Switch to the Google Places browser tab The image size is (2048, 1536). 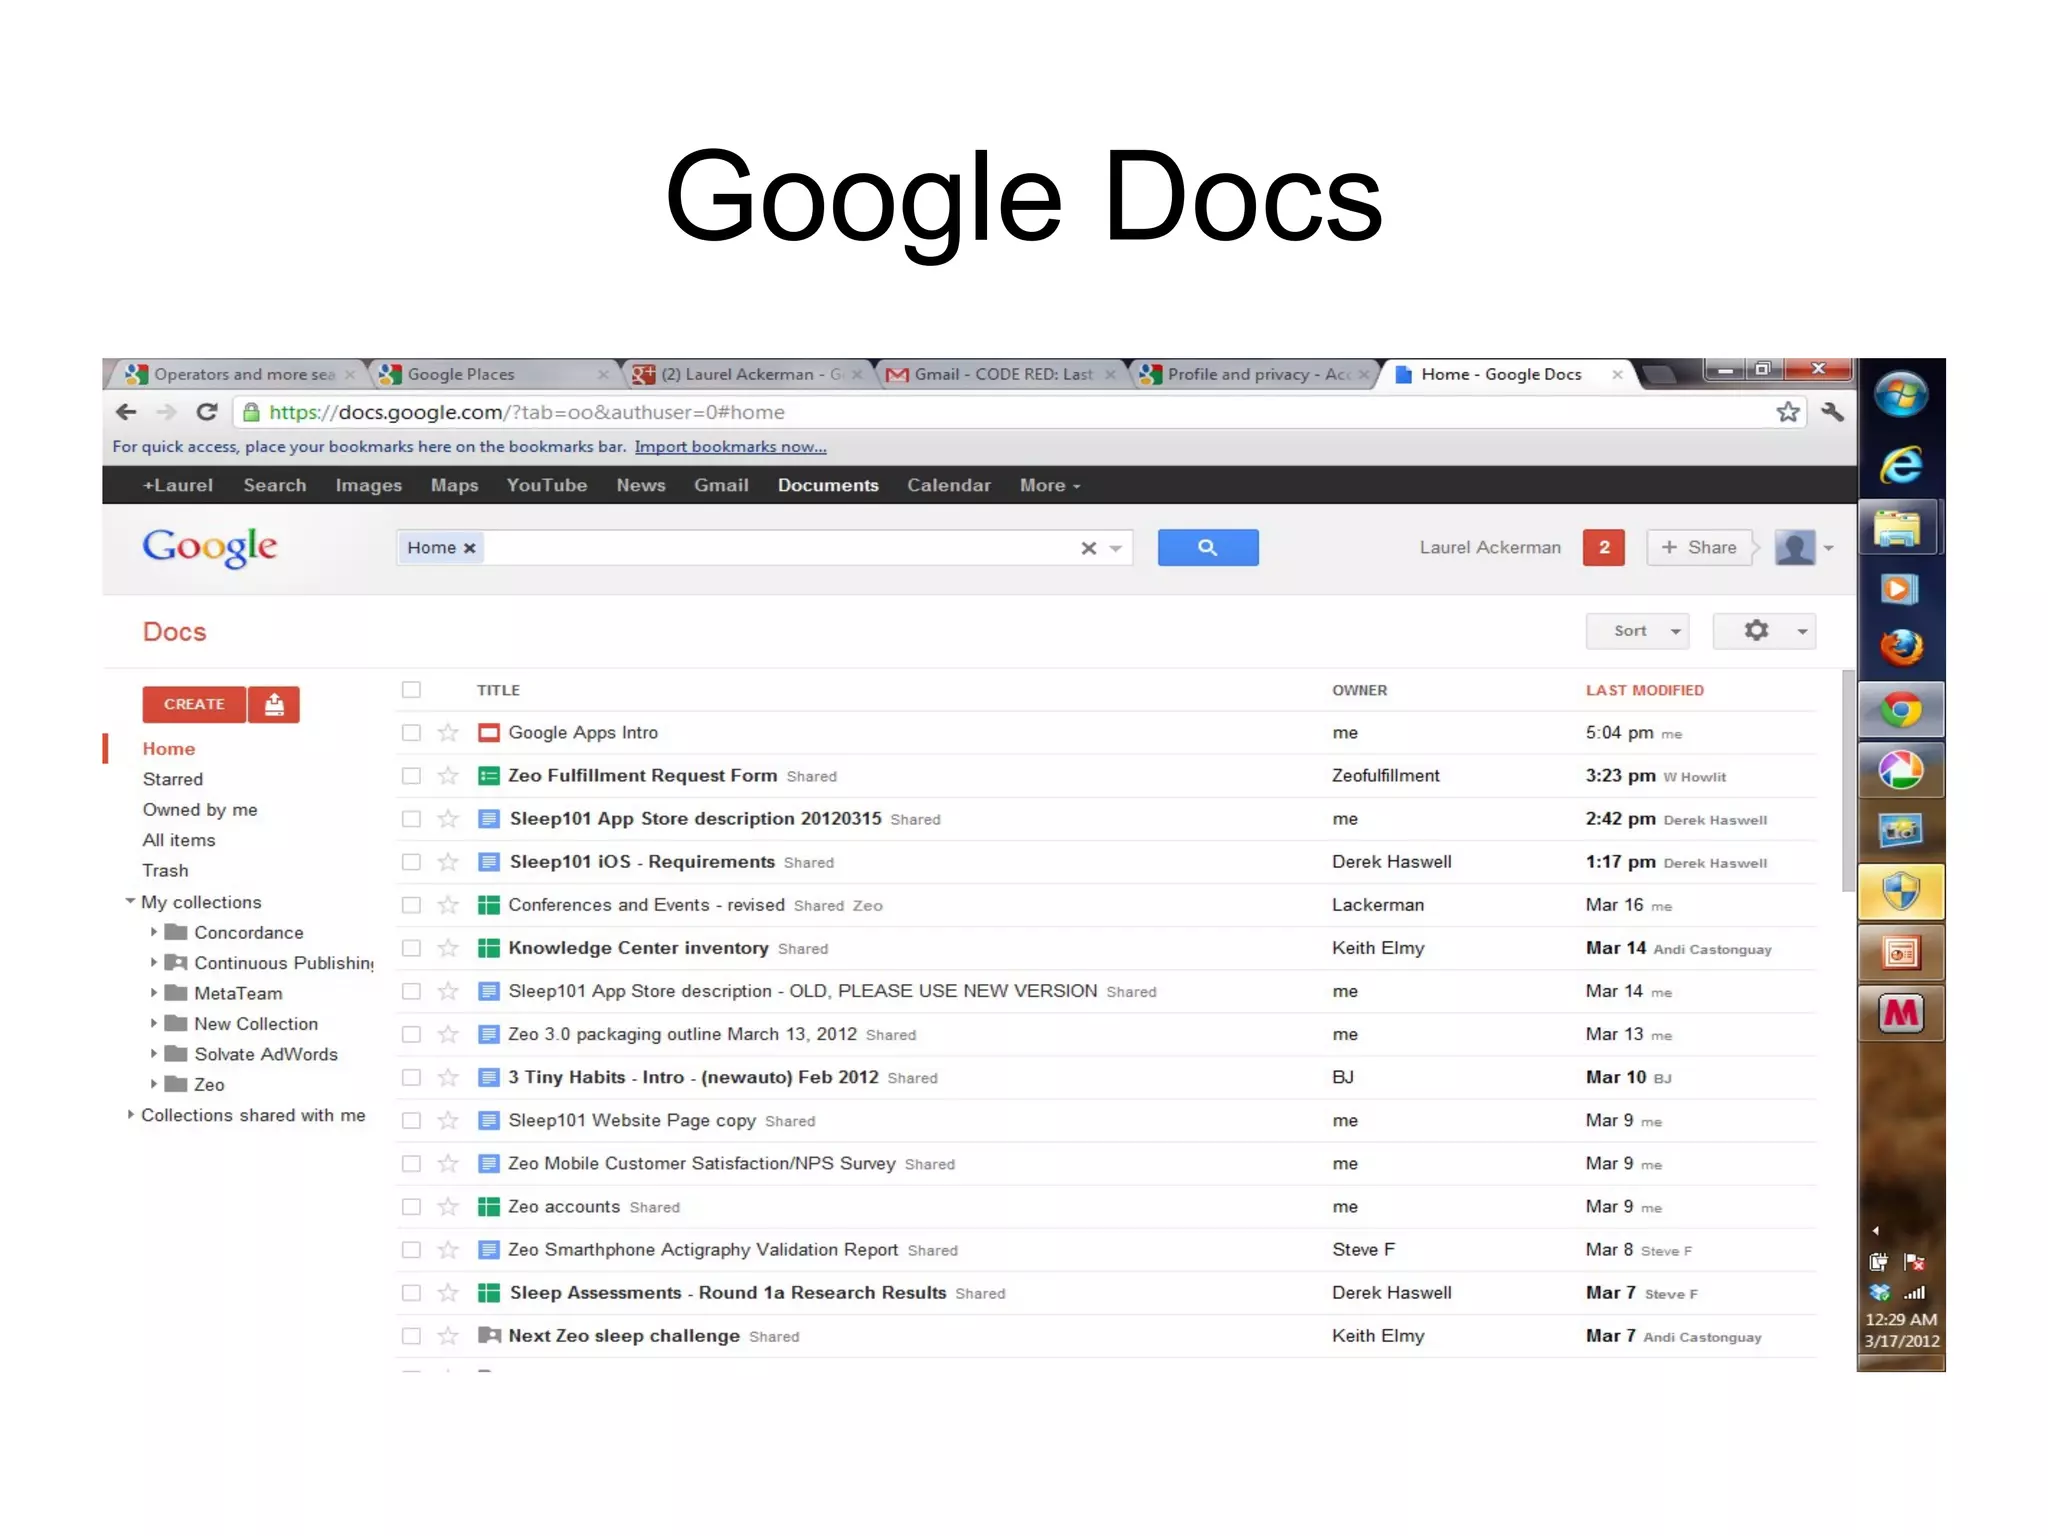pos(494,374)
